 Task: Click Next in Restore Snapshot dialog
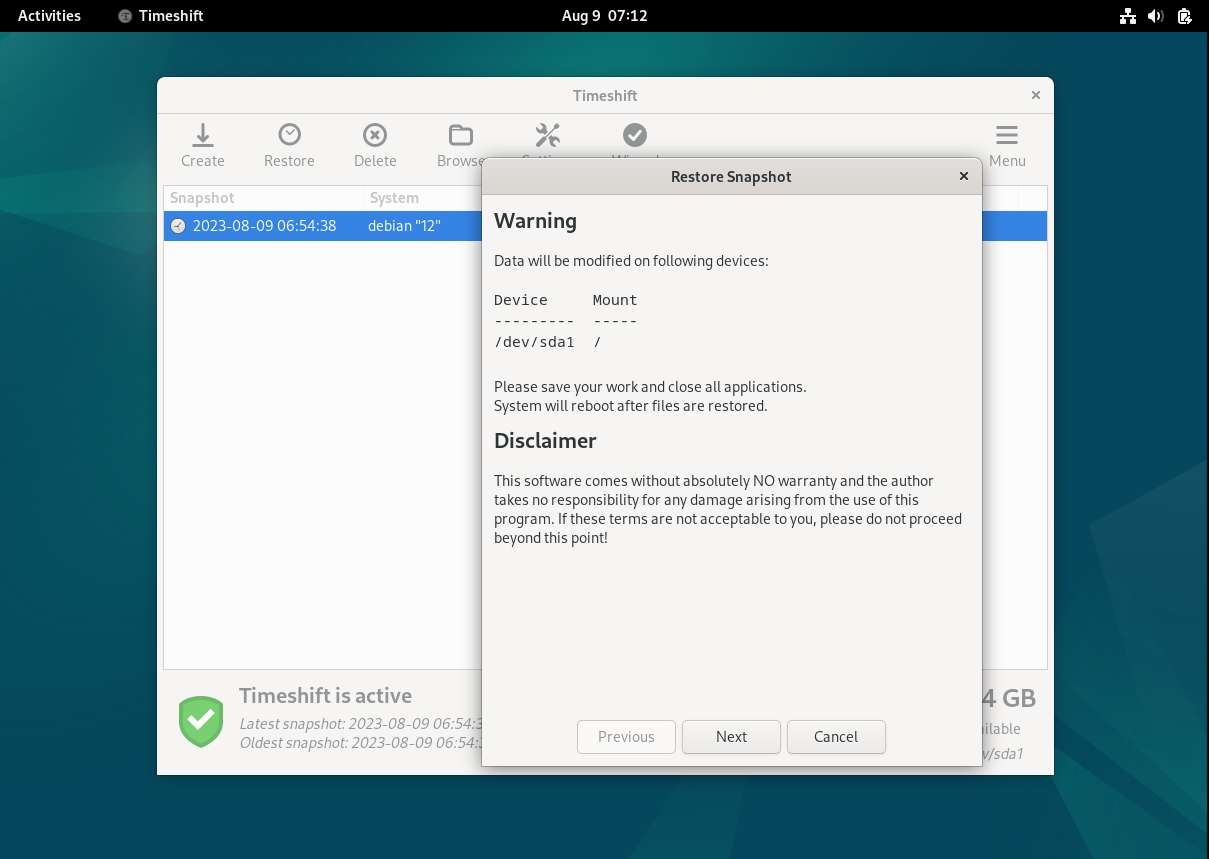pyautogui.click(x=731, y=737)
